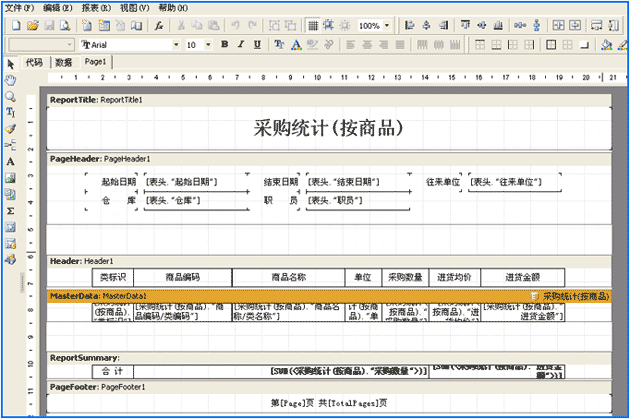Select the 合 计 summary cell
Image resolution: width=630 pixels, height=419 pixels.
point(112,372)
